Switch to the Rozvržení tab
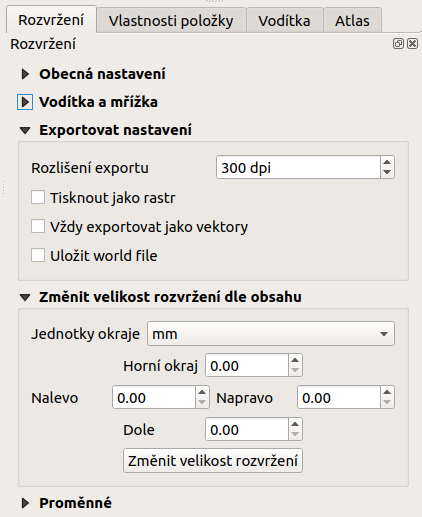Screen dimensions: 422x517 tap(51, 20)
